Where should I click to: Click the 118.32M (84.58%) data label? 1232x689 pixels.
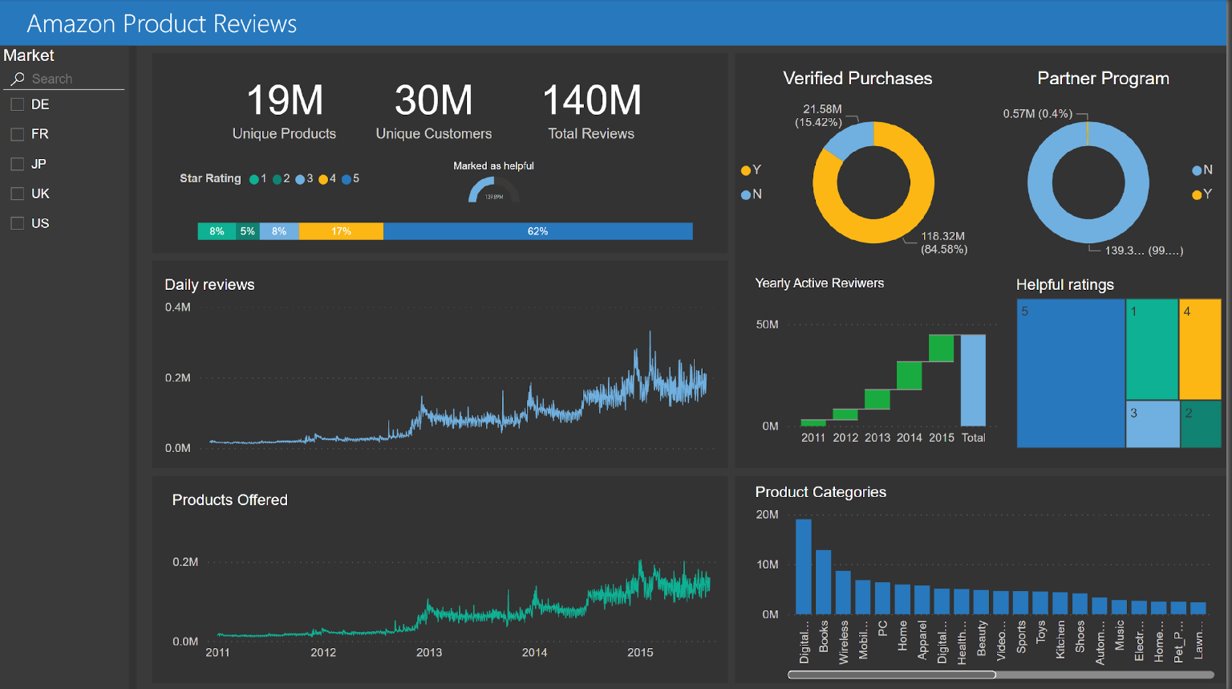[x=944, y=243]
